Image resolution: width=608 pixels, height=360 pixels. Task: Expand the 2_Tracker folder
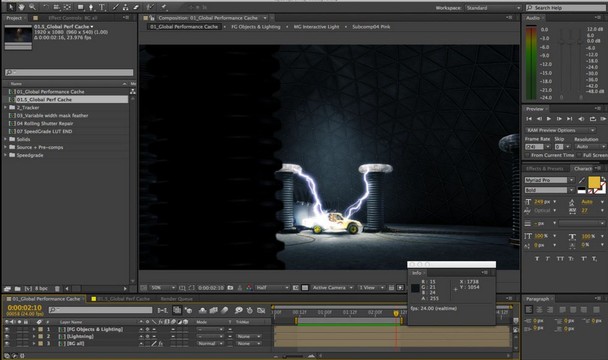pos(5,107)
